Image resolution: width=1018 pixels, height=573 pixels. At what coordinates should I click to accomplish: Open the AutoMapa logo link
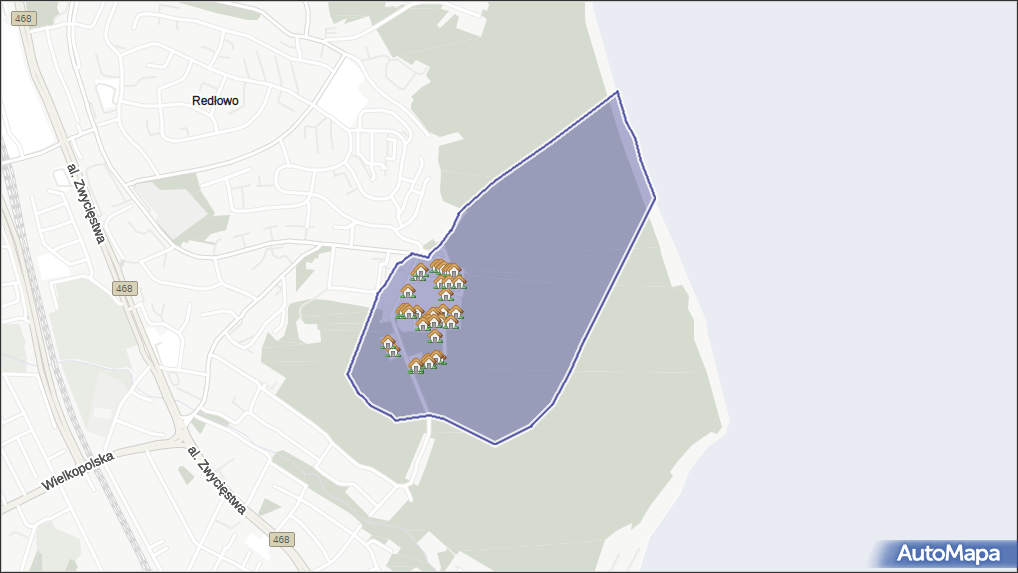947,553
